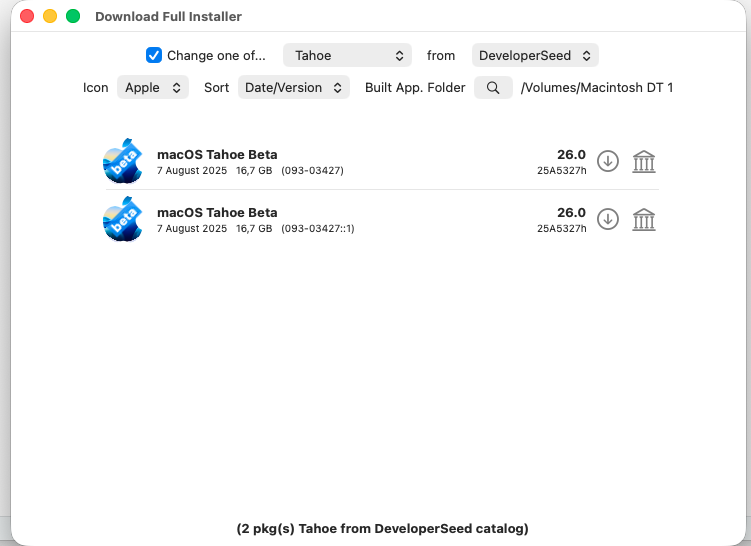Download macOS Tahoe Beta package 093-03427

point(608,161)
